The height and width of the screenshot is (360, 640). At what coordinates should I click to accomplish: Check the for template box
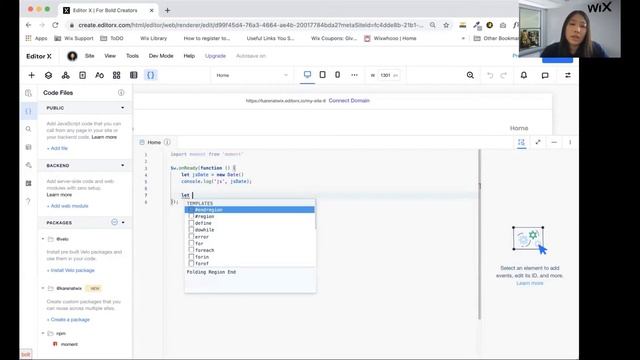pyautogui.click(x=191, y=243)
